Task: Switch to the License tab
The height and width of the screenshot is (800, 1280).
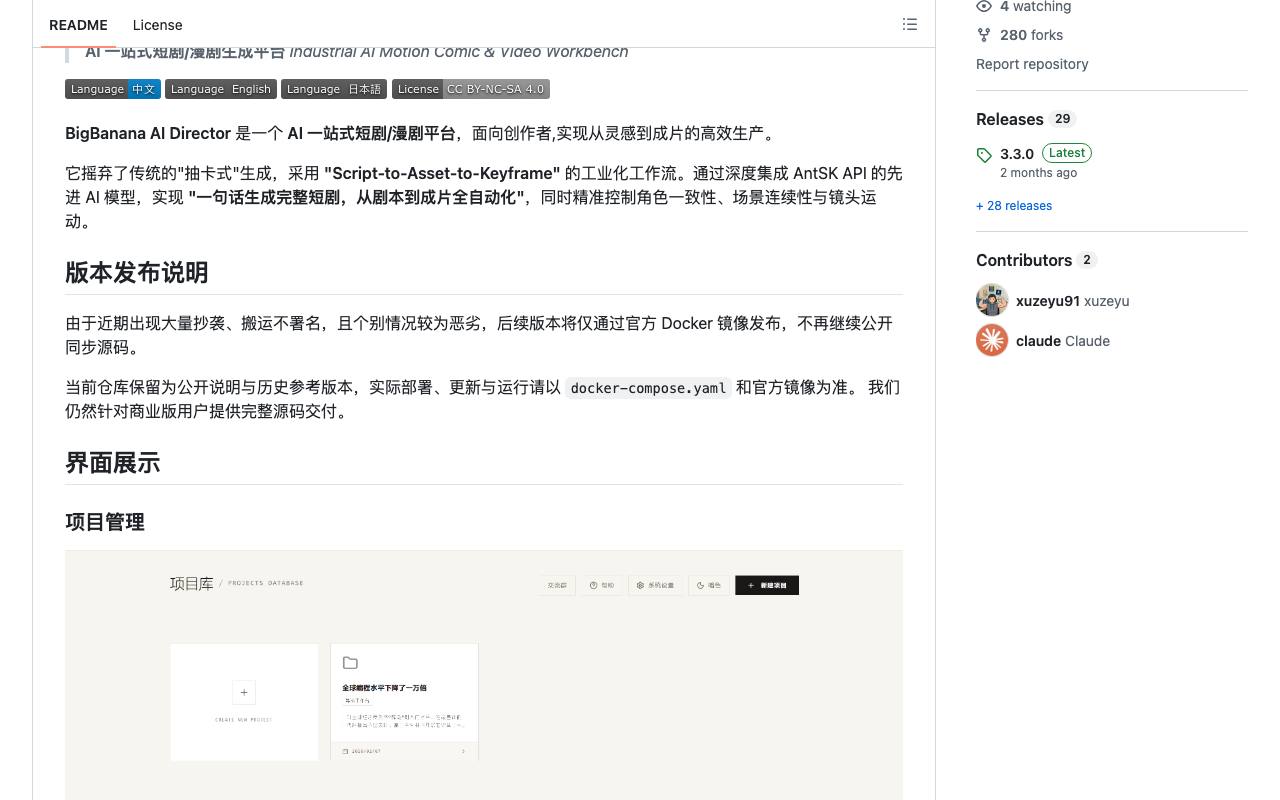Action: [157, 25]
